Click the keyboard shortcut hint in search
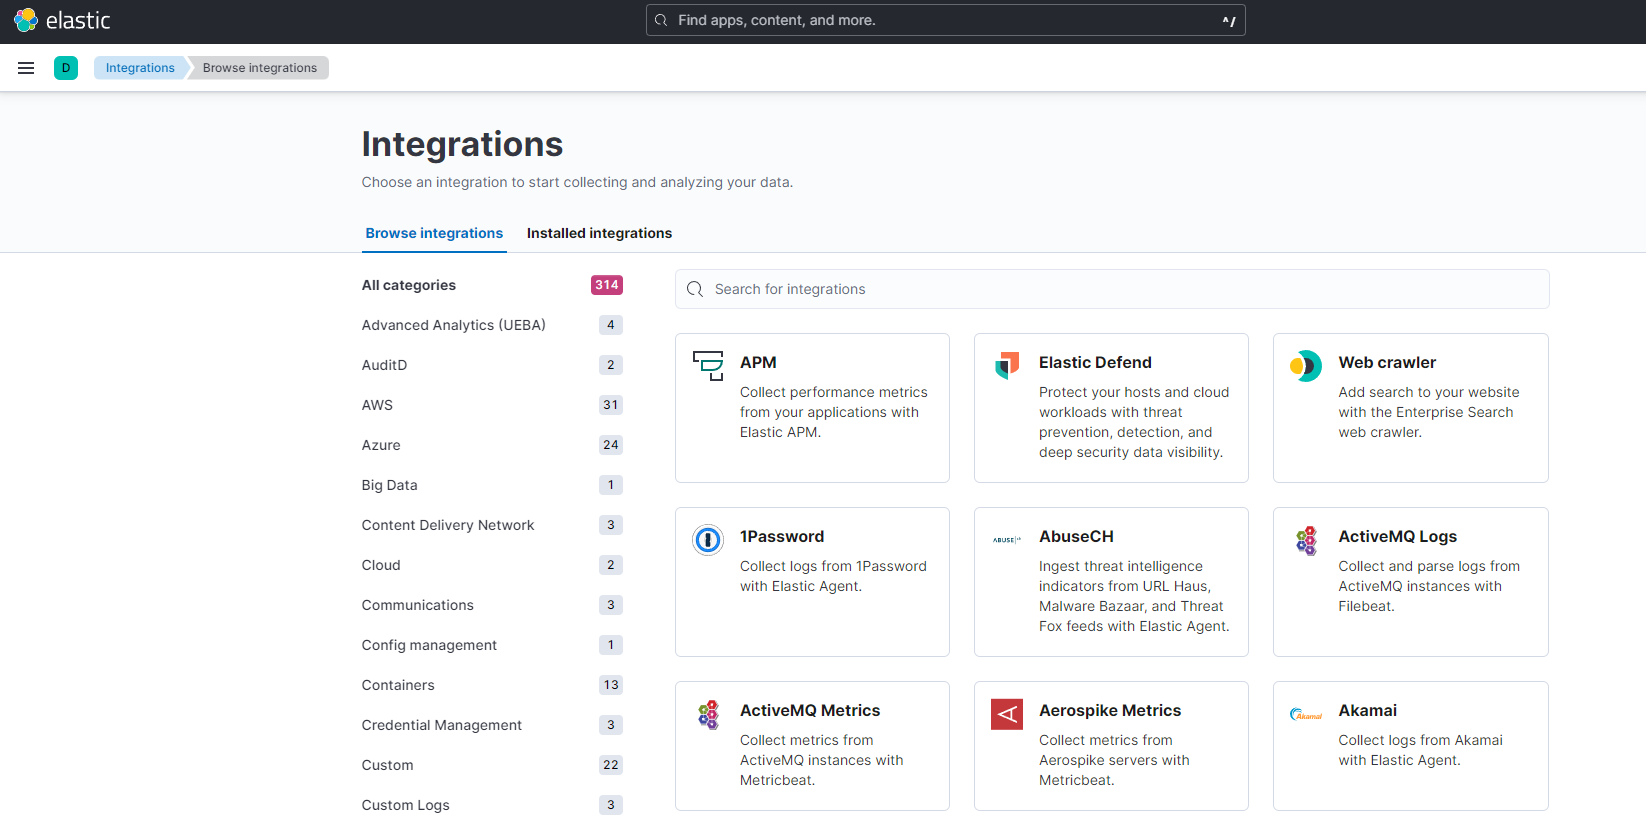Screen dimensions: 1646x824 1229,21
